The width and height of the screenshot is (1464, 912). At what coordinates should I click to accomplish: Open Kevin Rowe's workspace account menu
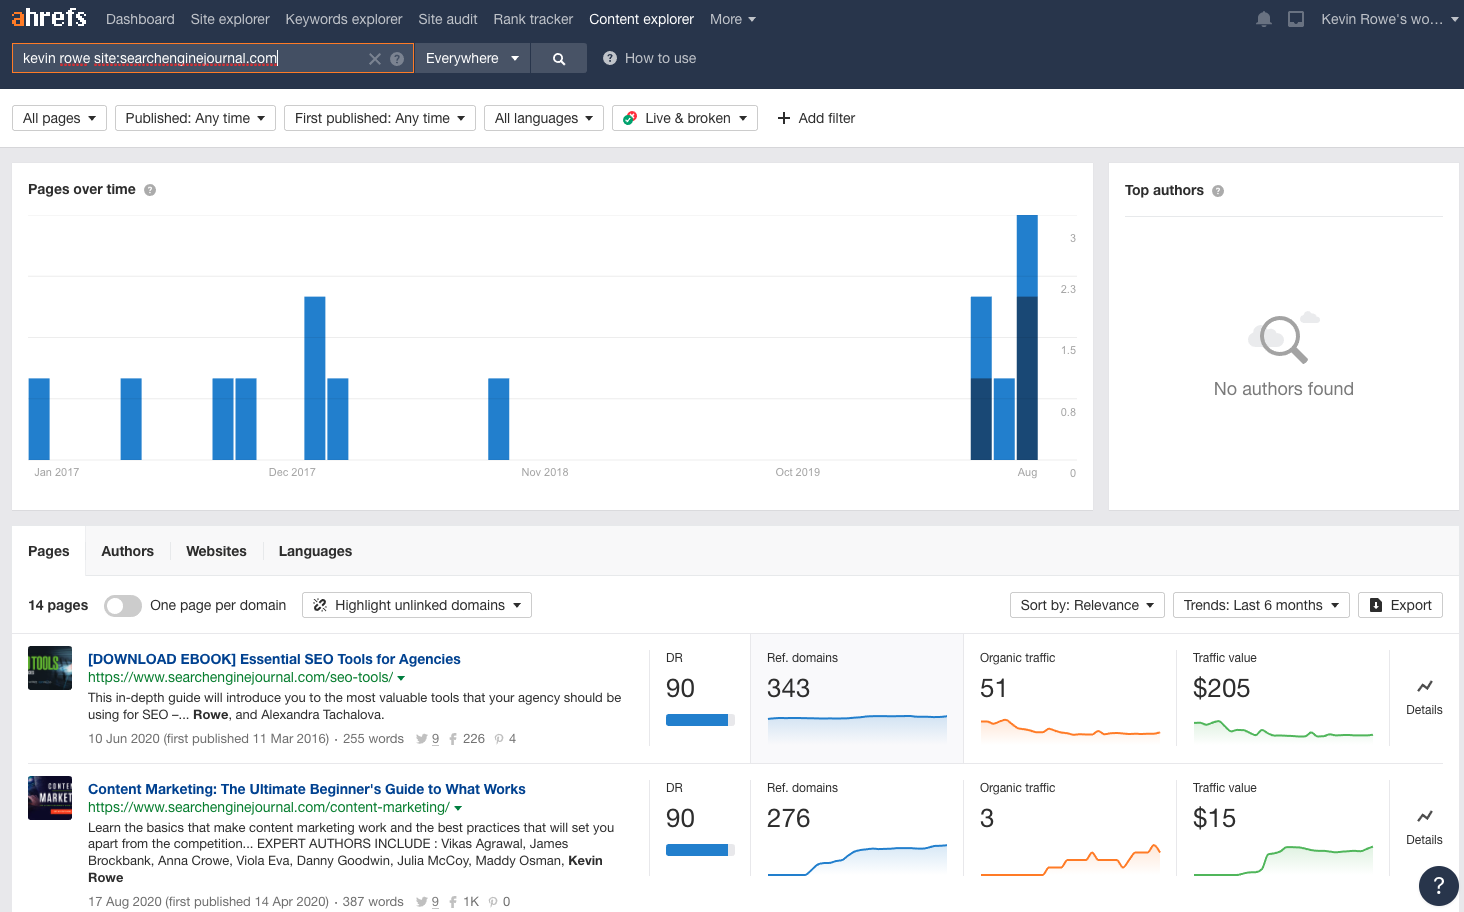click(1389, 19)
